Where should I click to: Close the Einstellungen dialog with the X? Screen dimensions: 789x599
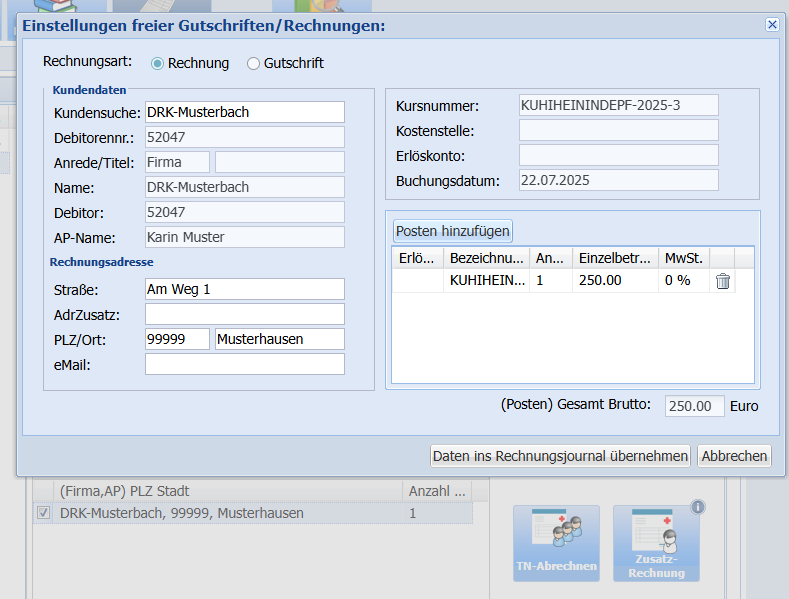[771, 25]
